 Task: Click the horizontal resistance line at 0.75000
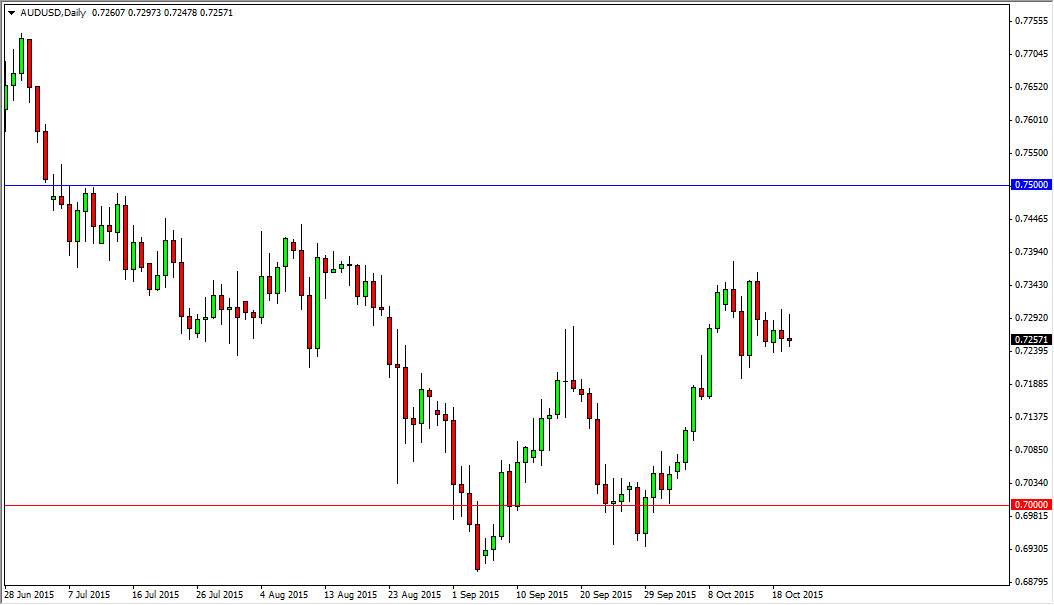(x=500, y=185)
